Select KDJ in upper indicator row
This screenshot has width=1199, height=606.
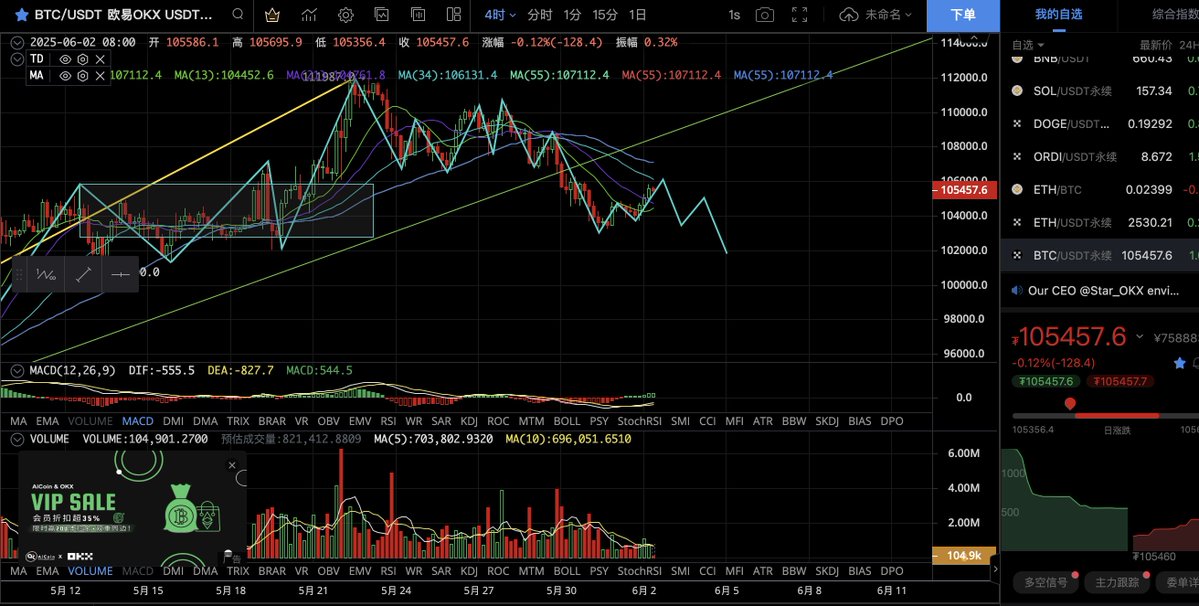(469, 421)
